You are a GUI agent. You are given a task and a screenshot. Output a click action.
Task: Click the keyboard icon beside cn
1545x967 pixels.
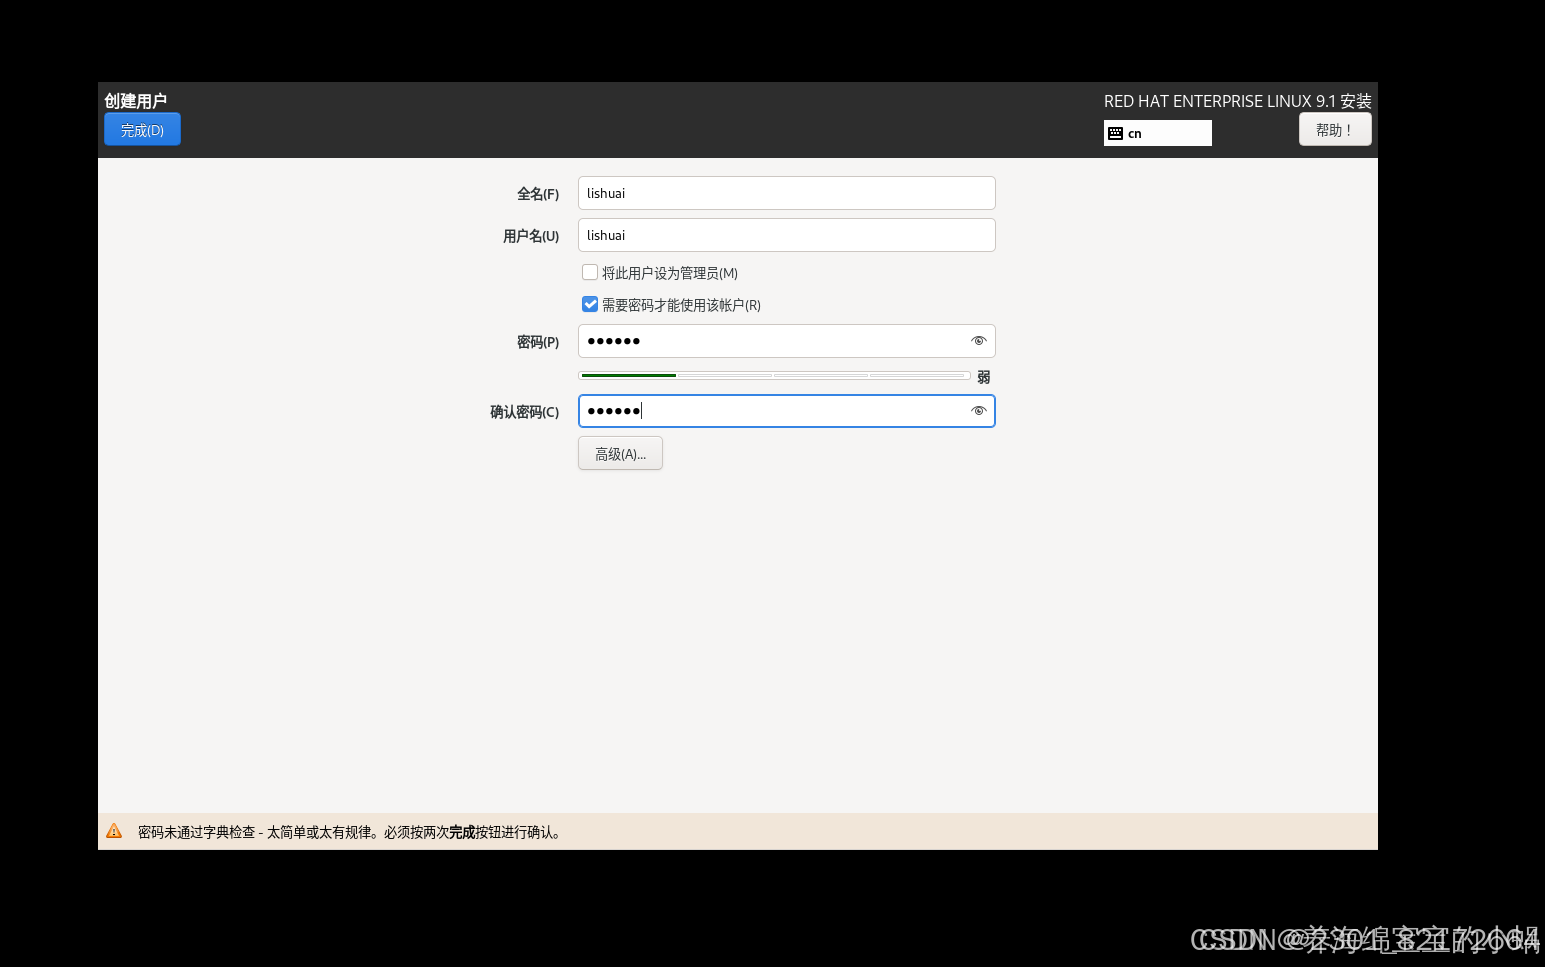point(1116,133)
